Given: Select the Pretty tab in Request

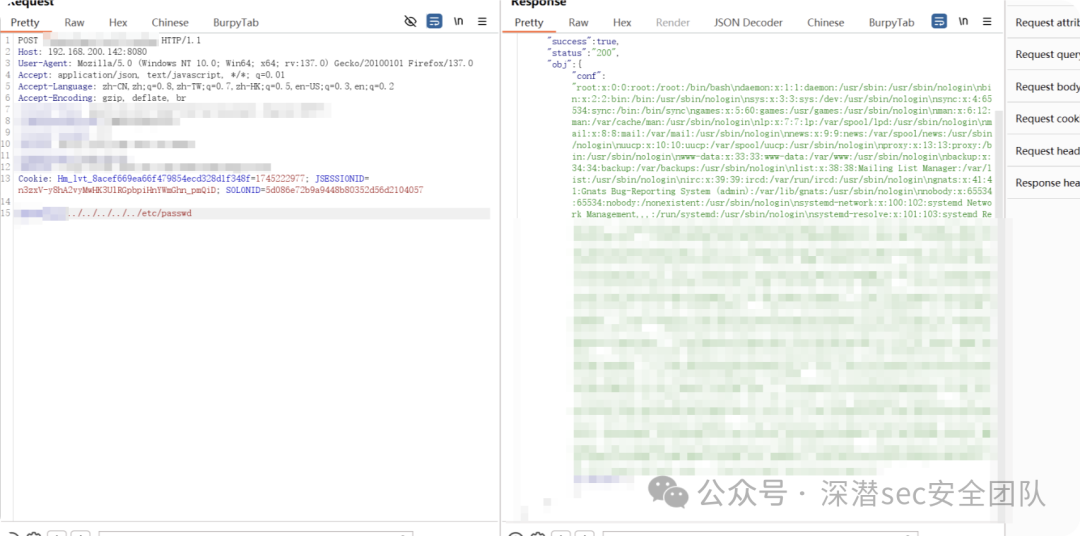Looking at the screenshot, I should pyautogui.click(x=25, y=23).
